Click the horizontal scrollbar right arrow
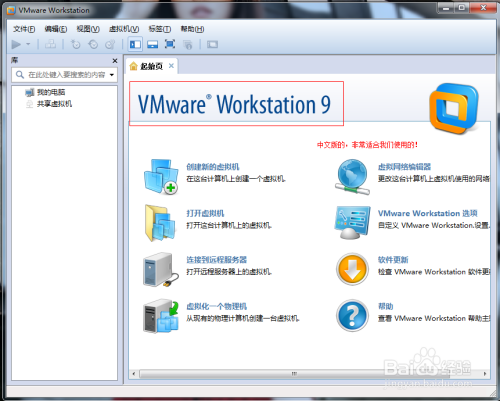 pyautogui.click(x=485, y=374)
